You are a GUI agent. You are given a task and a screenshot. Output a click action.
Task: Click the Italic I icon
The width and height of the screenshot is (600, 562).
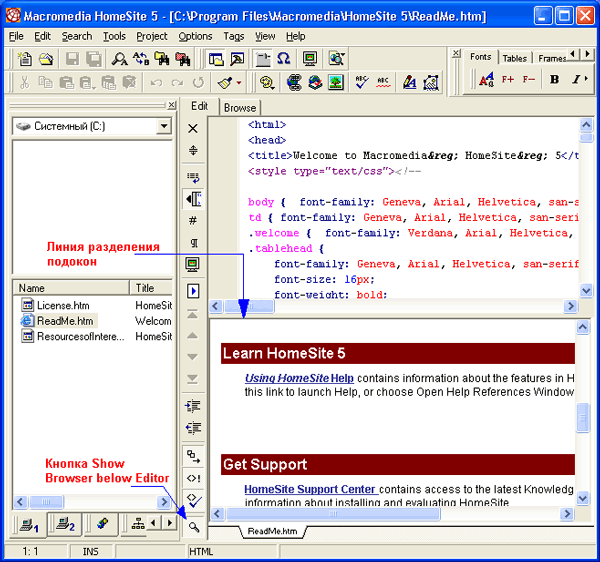point(576,80)
